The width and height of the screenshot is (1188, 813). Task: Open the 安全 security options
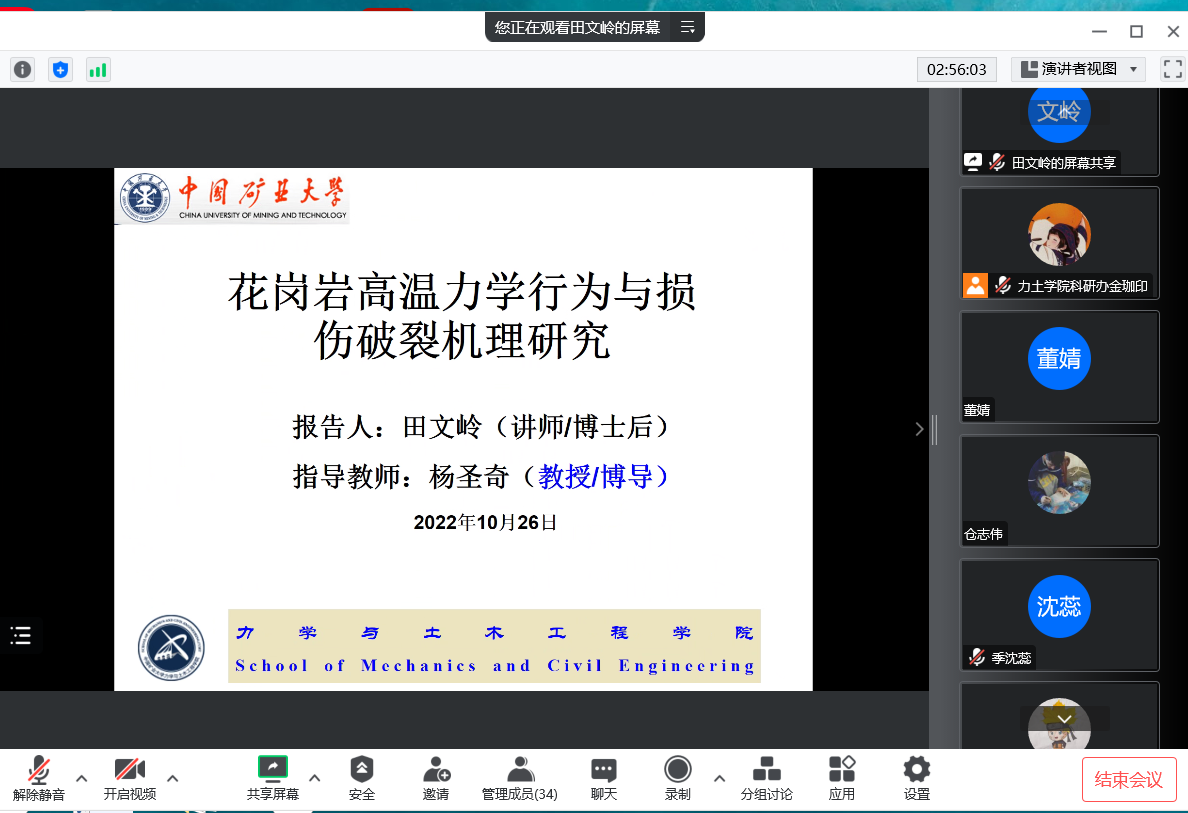(362, 778)
